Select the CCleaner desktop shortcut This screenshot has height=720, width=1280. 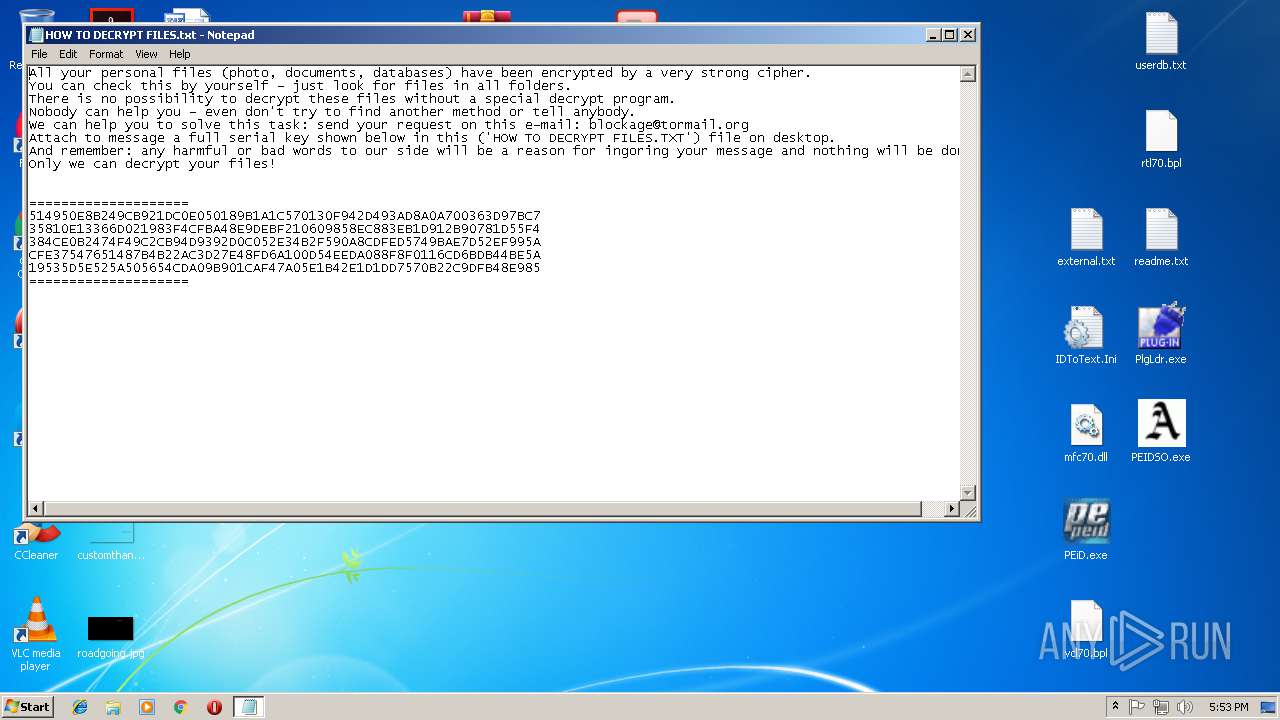point(36,541)
